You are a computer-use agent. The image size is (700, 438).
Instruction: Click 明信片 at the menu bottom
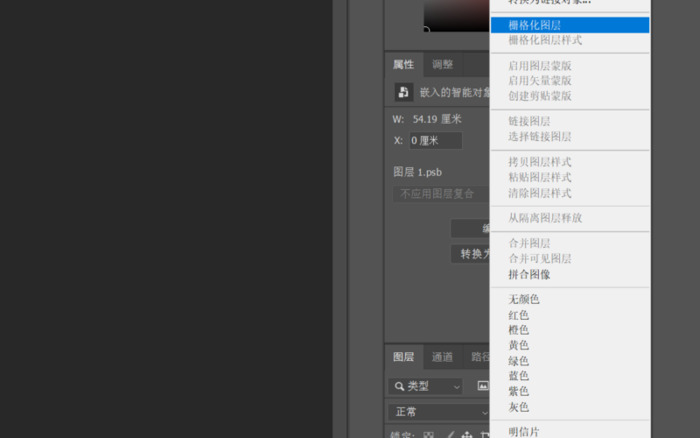pyautogui.click(x=570, y=432)
